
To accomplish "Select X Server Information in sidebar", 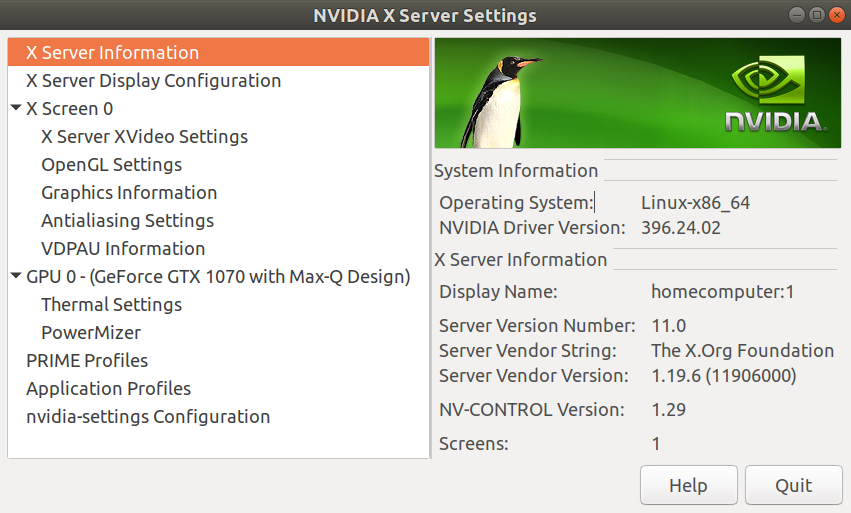I will (112, 52).
